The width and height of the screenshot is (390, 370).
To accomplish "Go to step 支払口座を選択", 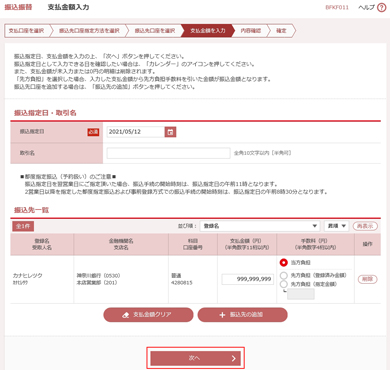I will (27, 31).
